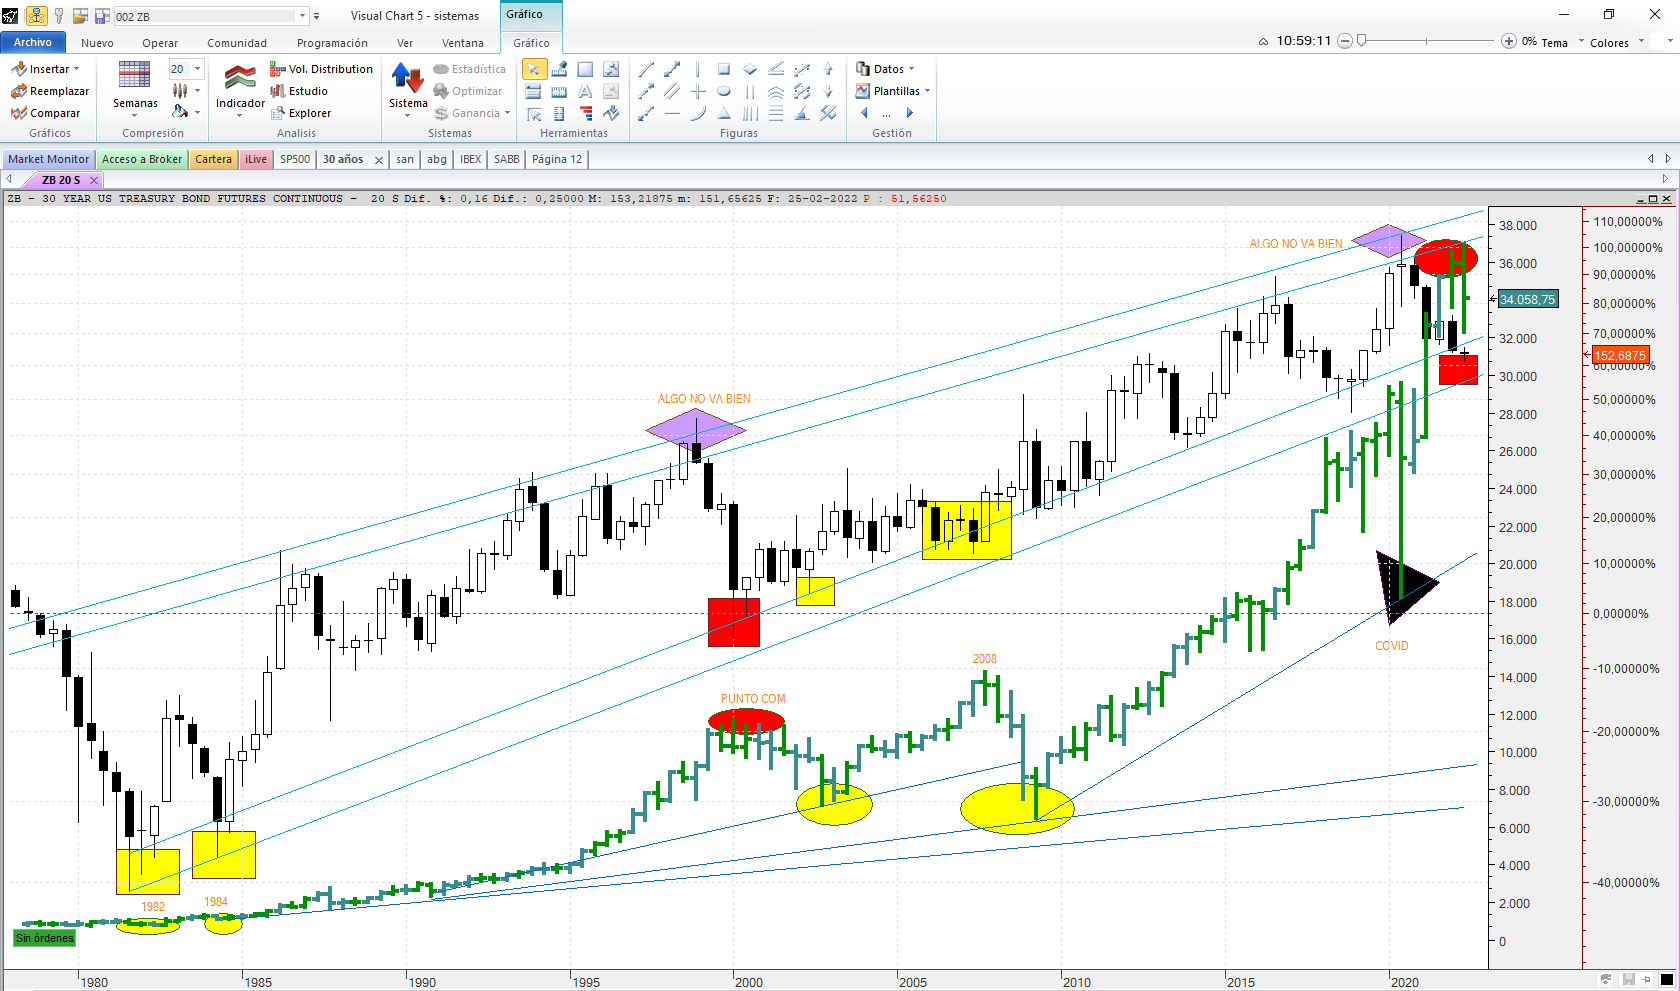Image resolution: width=1680 pixels, height=991 pixels.
Task: Click the open folder icon in title bar
Action: tap(80, 16)
